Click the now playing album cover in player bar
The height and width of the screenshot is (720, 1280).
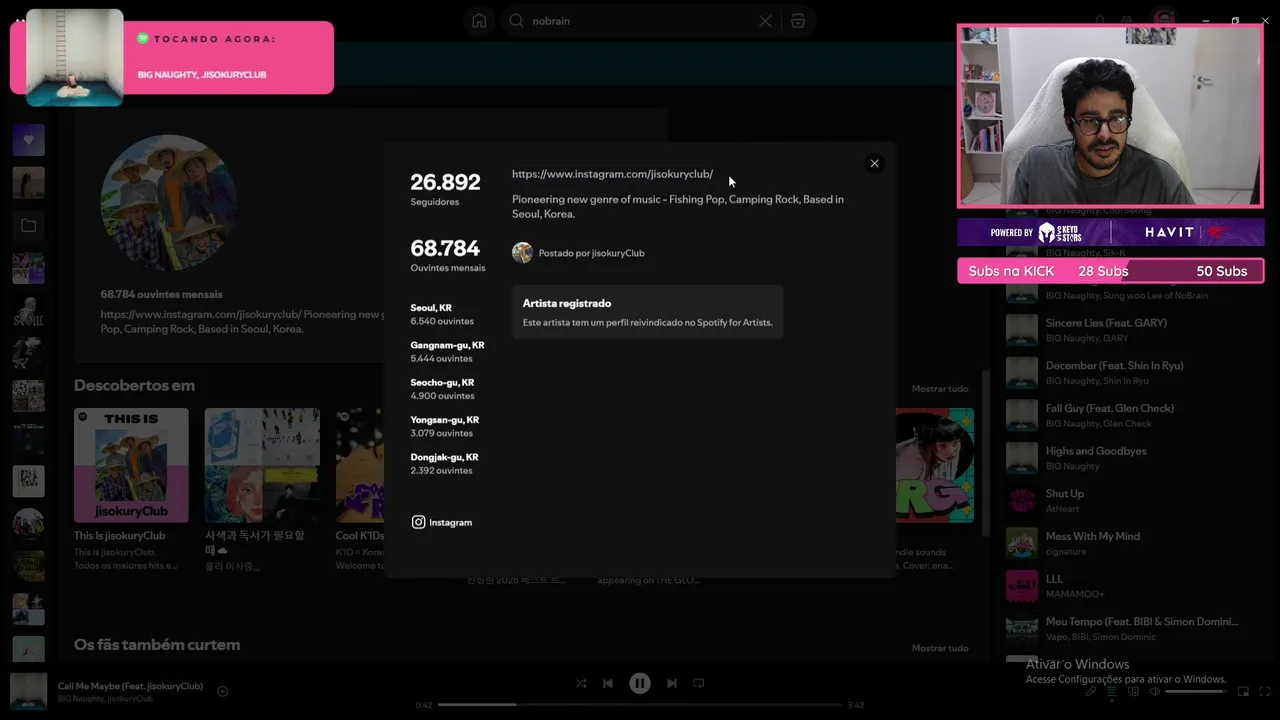pos(28,691)
